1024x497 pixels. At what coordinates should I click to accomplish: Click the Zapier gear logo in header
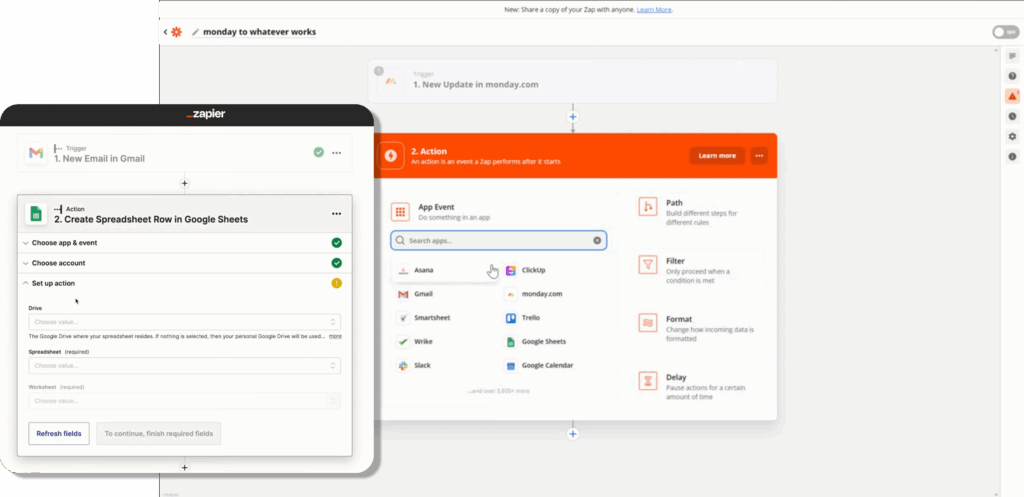pyautogui.click(x=176, y=32)
